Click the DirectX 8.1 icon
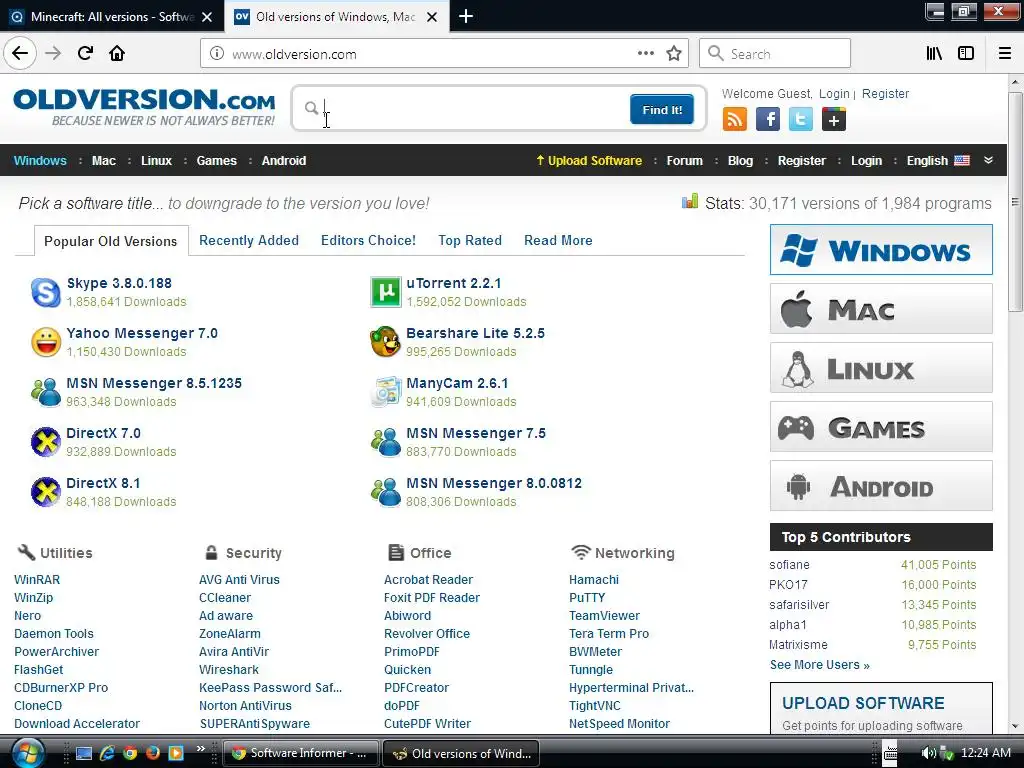 46,492
